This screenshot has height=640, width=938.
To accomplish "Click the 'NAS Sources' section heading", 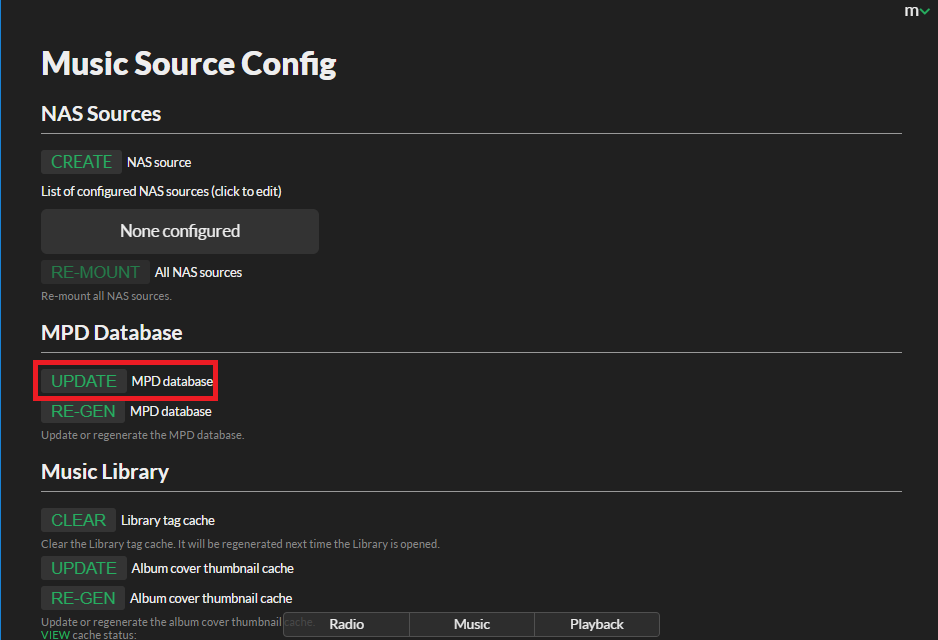I will (x=101, y=114).
